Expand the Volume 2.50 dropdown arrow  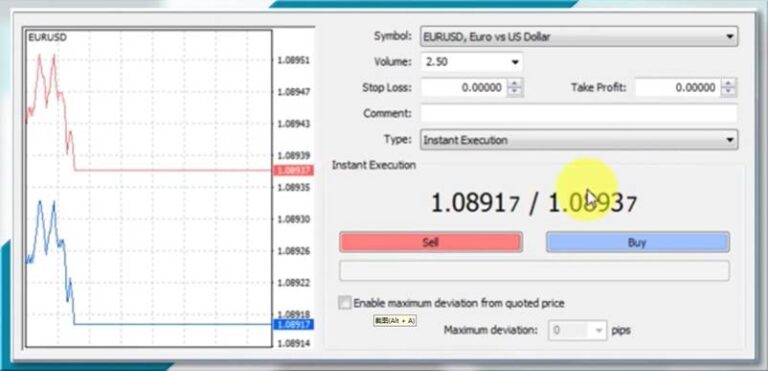pos(514,62)
